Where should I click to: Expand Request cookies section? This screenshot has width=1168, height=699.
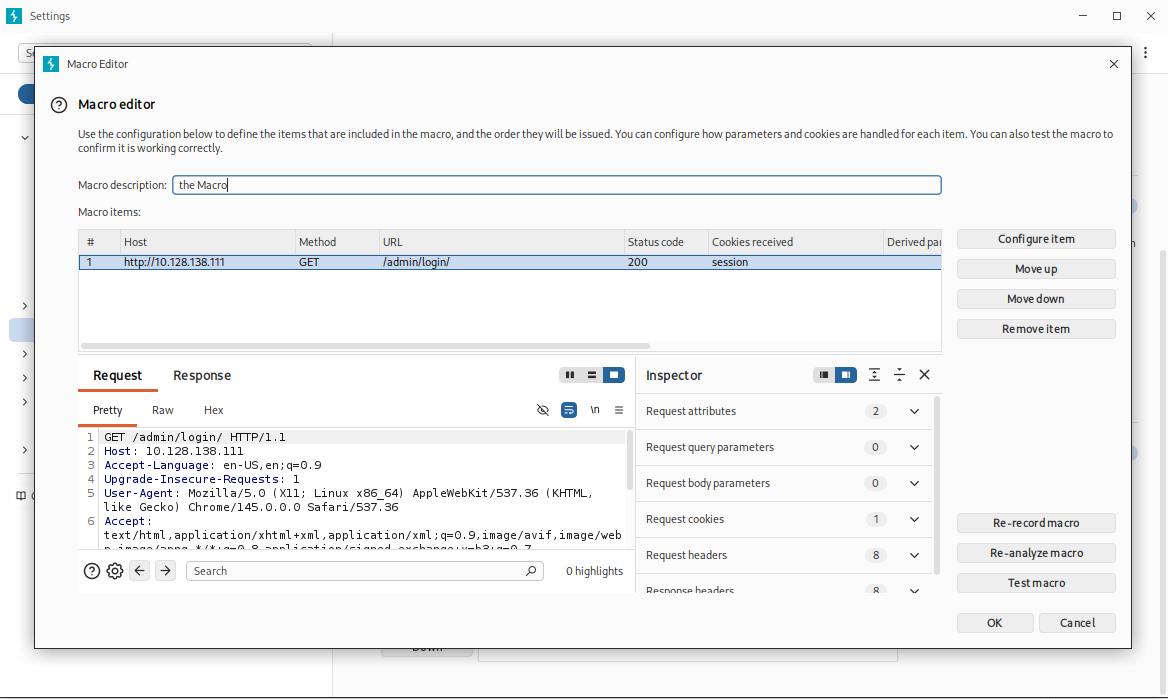click(913, 519)
